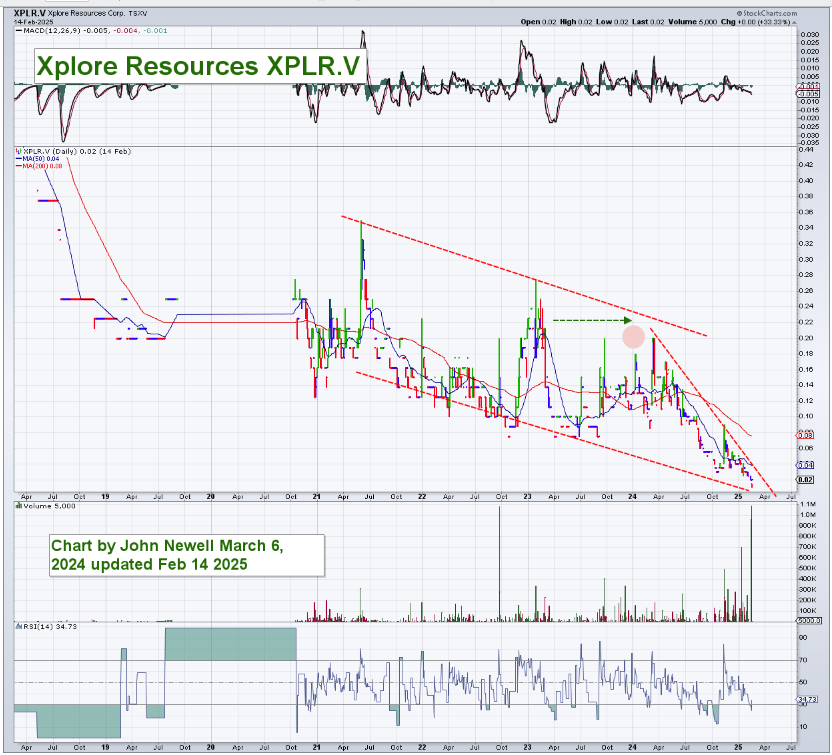Click the High 0.02 value in header
The height and width of the screenshot is (755, 832).
[576, 22]
